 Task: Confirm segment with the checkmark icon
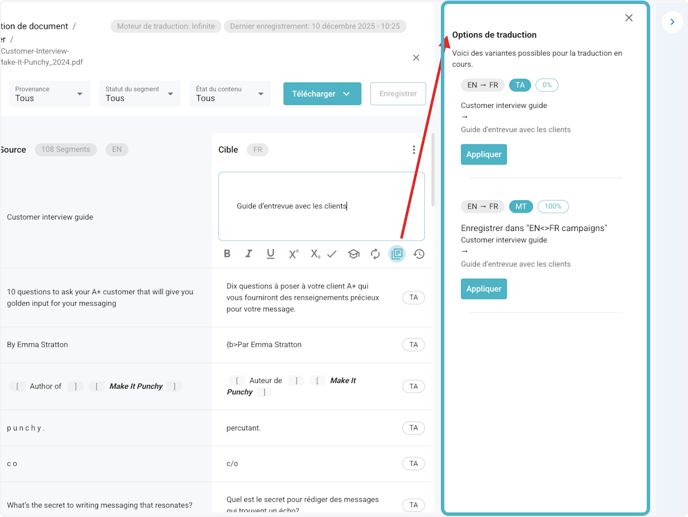click(x=332, y=254)
